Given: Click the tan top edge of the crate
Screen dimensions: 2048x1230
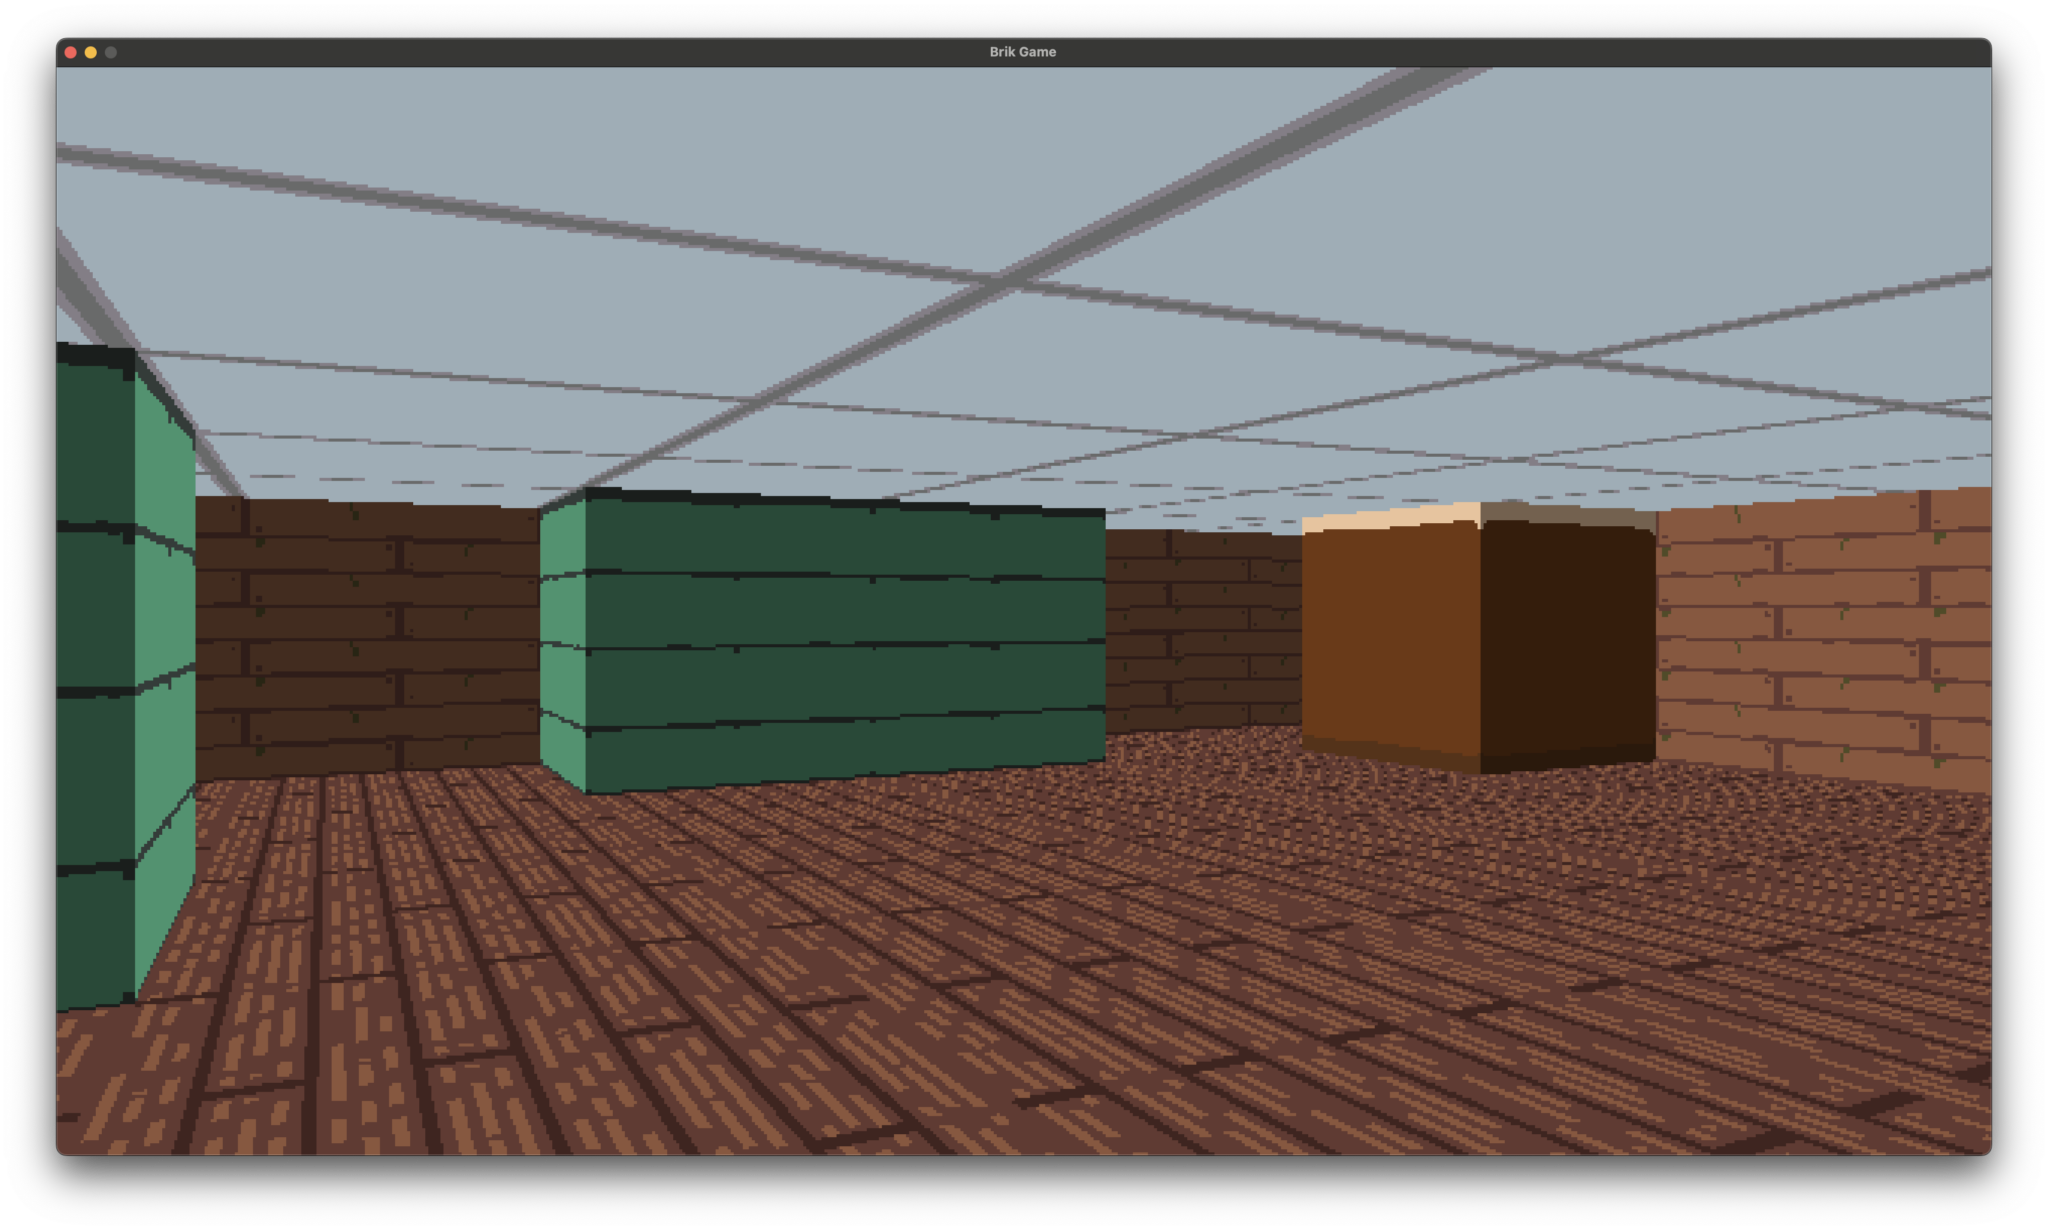Looking at the screenshot, I should pos(1390,518).
